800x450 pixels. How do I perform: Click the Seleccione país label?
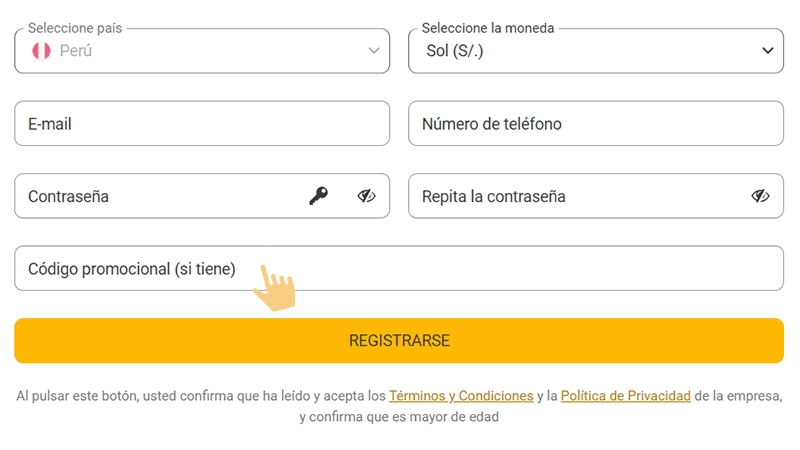76,29
